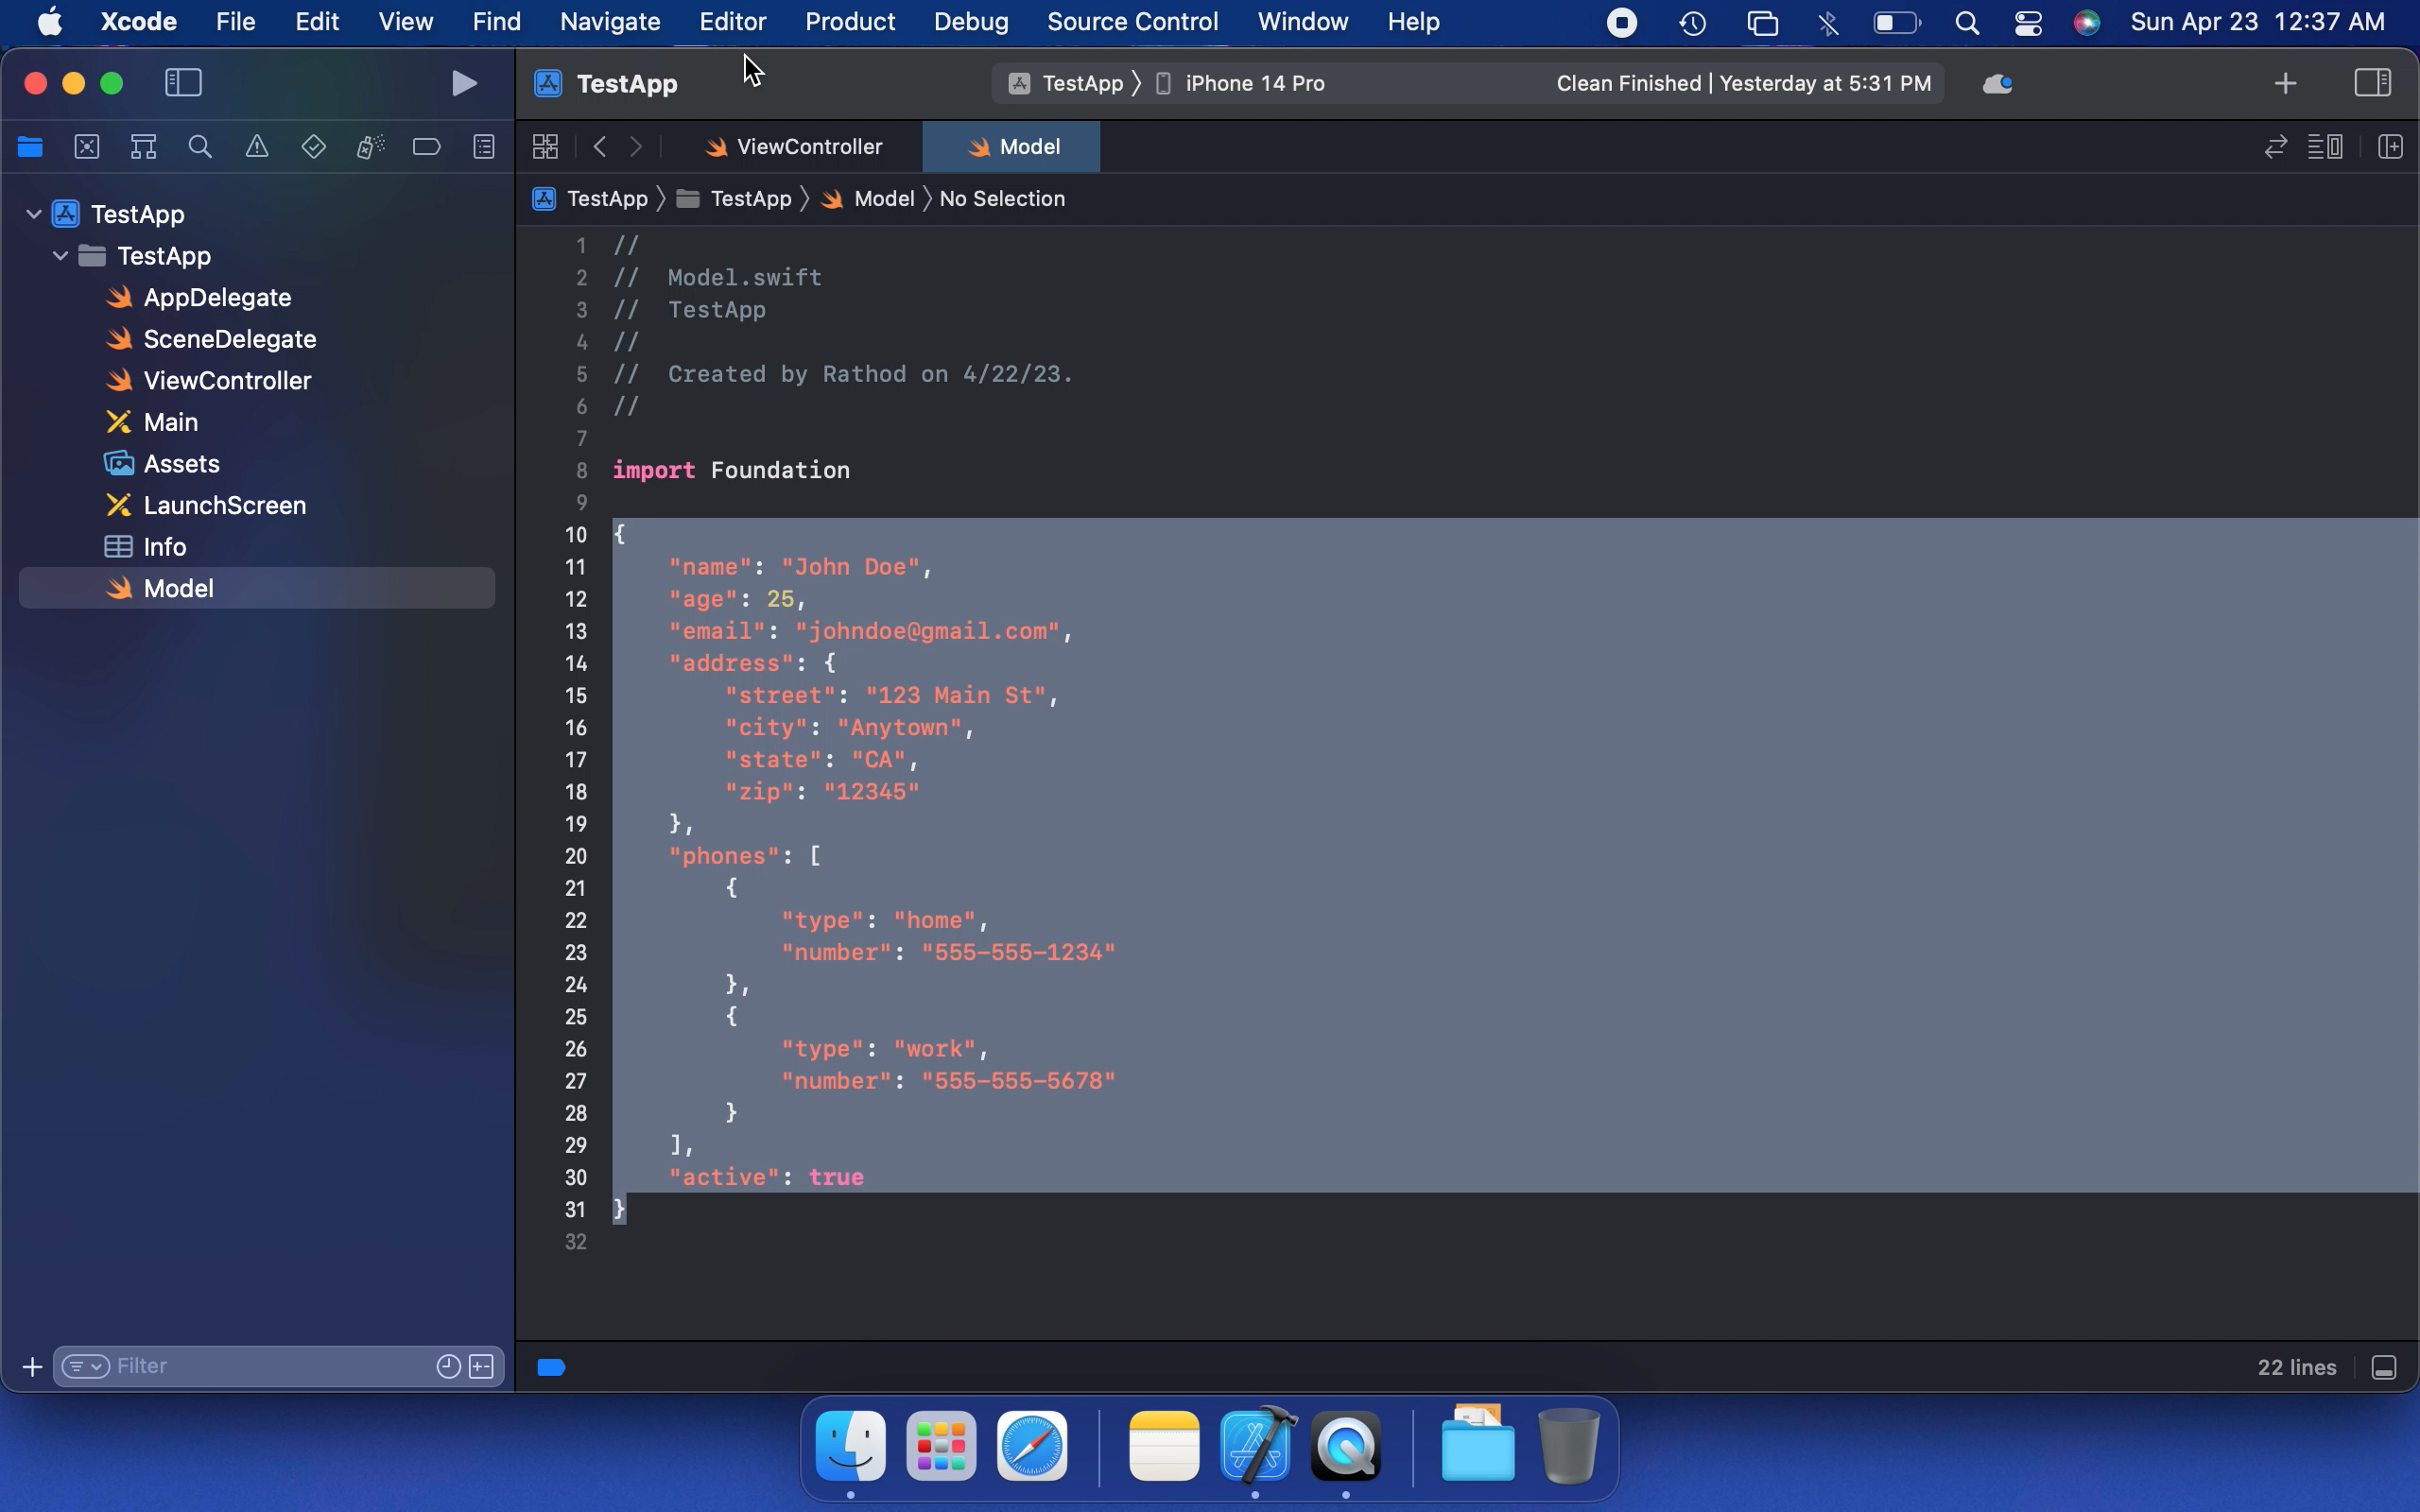Open Safari from the Dock
The image size is (2420, 1512).
(x=1031, y=1446)
